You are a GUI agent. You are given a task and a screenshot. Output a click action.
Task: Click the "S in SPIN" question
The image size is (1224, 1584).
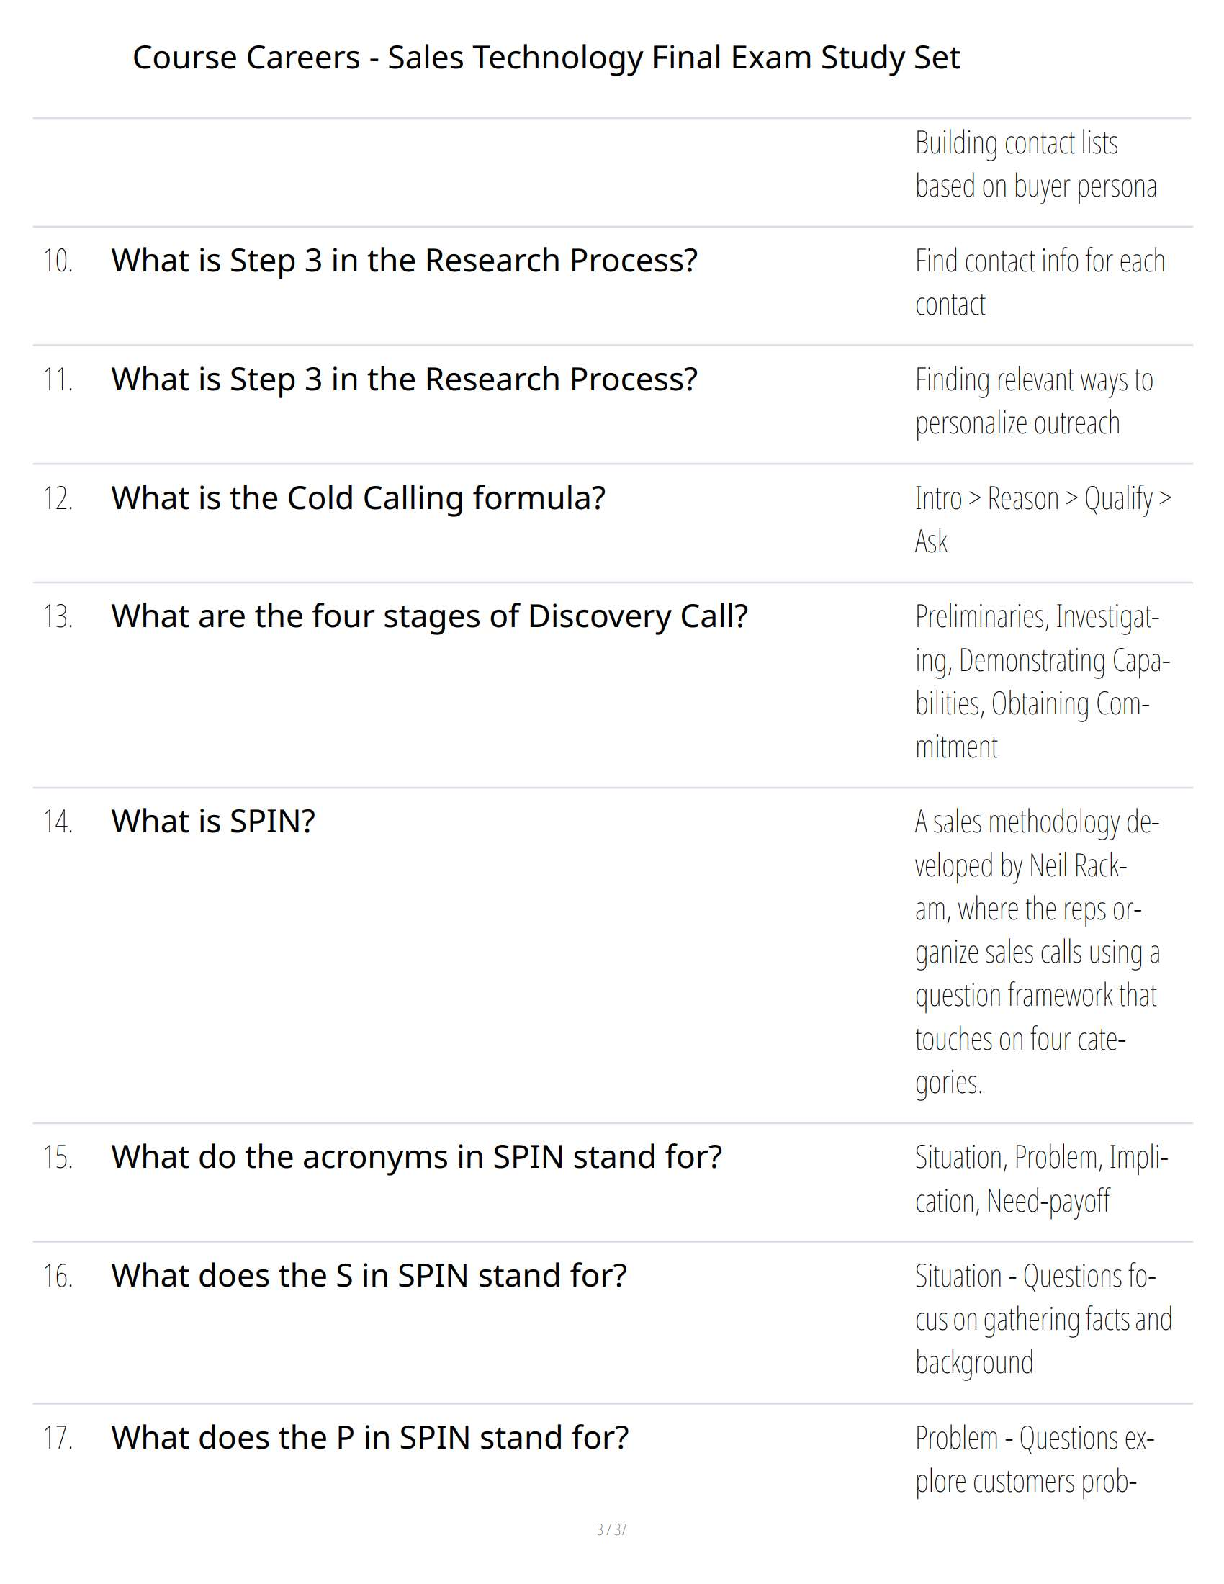[369, 1277]
